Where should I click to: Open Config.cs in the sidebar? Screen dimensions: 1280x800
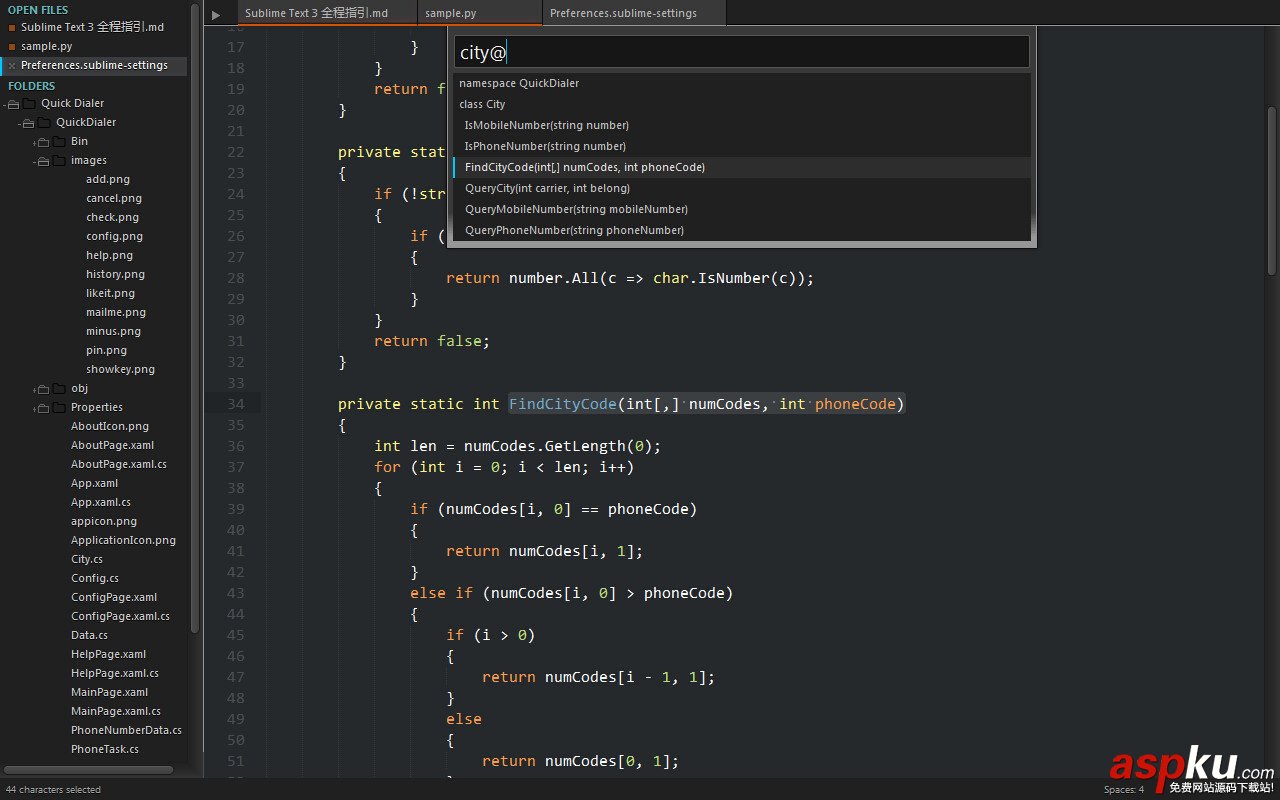(x=95, y=578)
